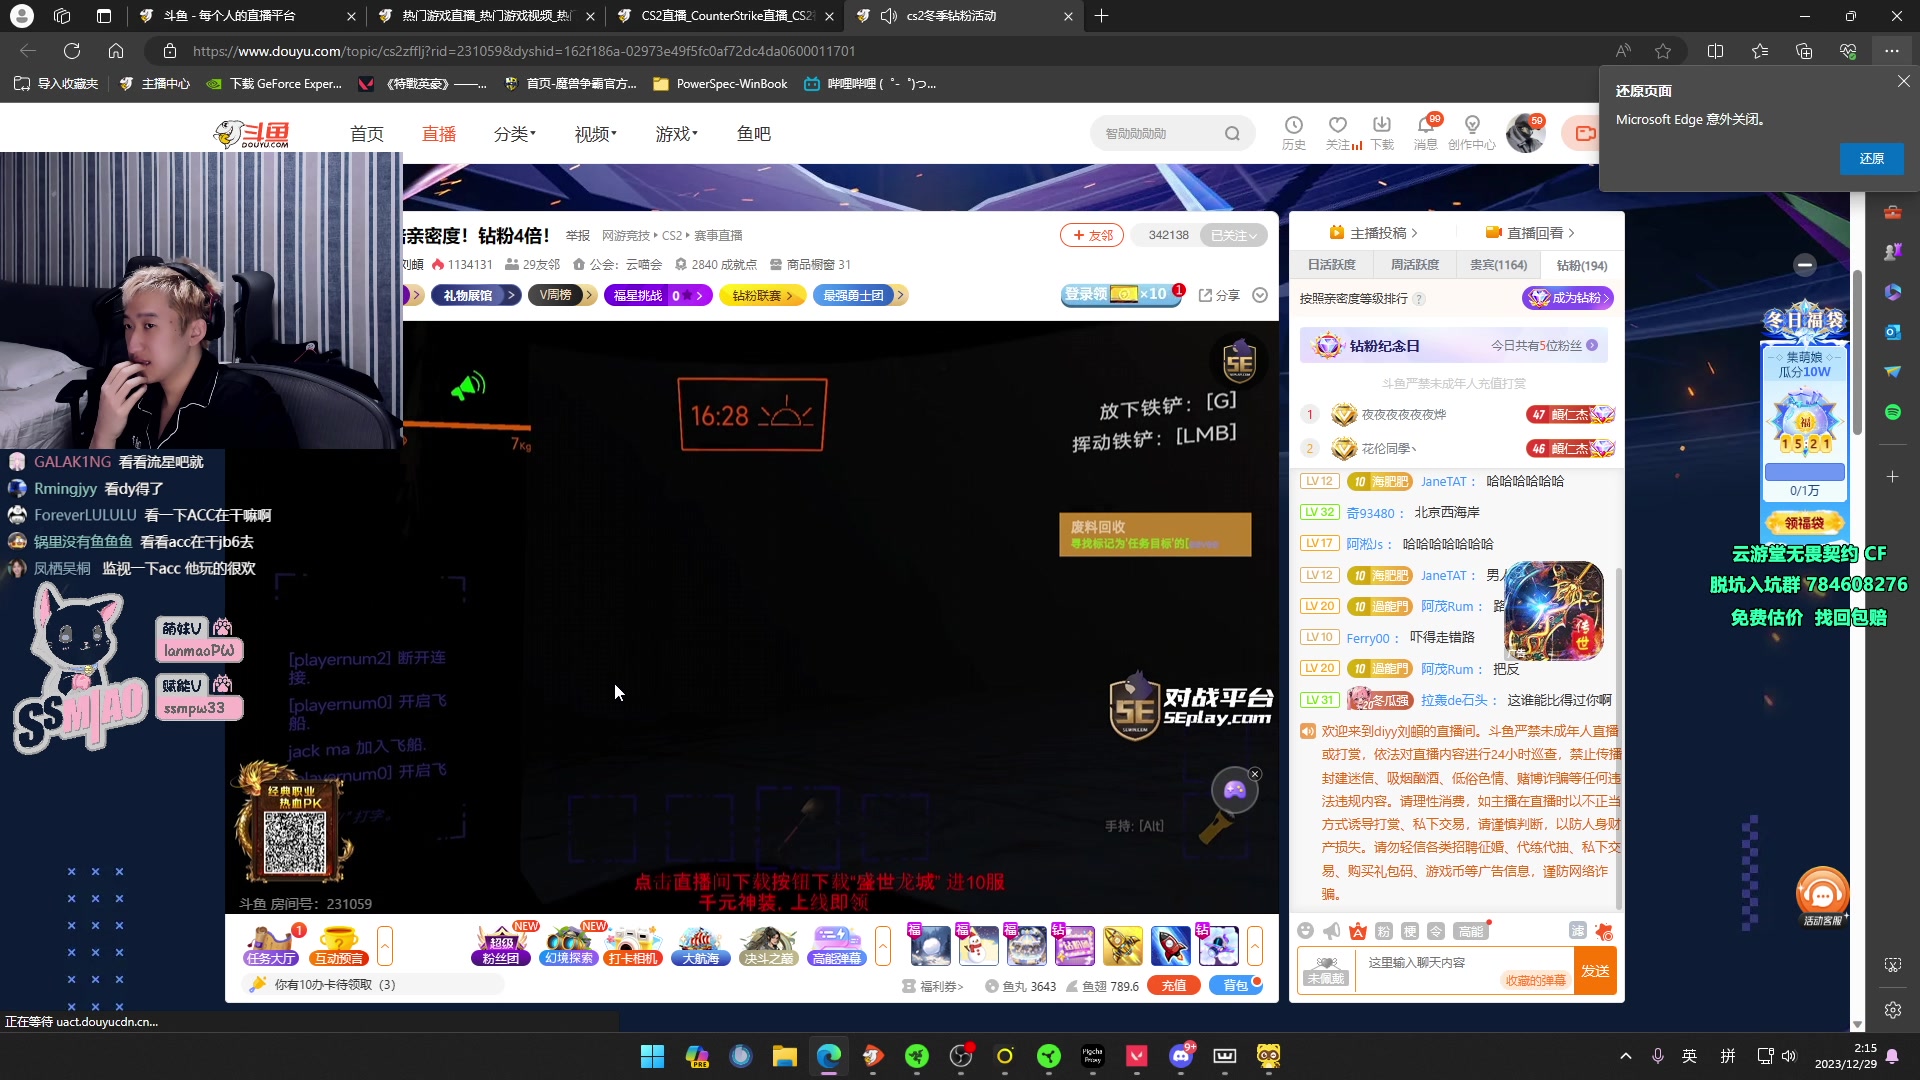Toggle the 滤 danmaku filter switch
The image size is (1920, 1080).
[x=1577, y=931]
